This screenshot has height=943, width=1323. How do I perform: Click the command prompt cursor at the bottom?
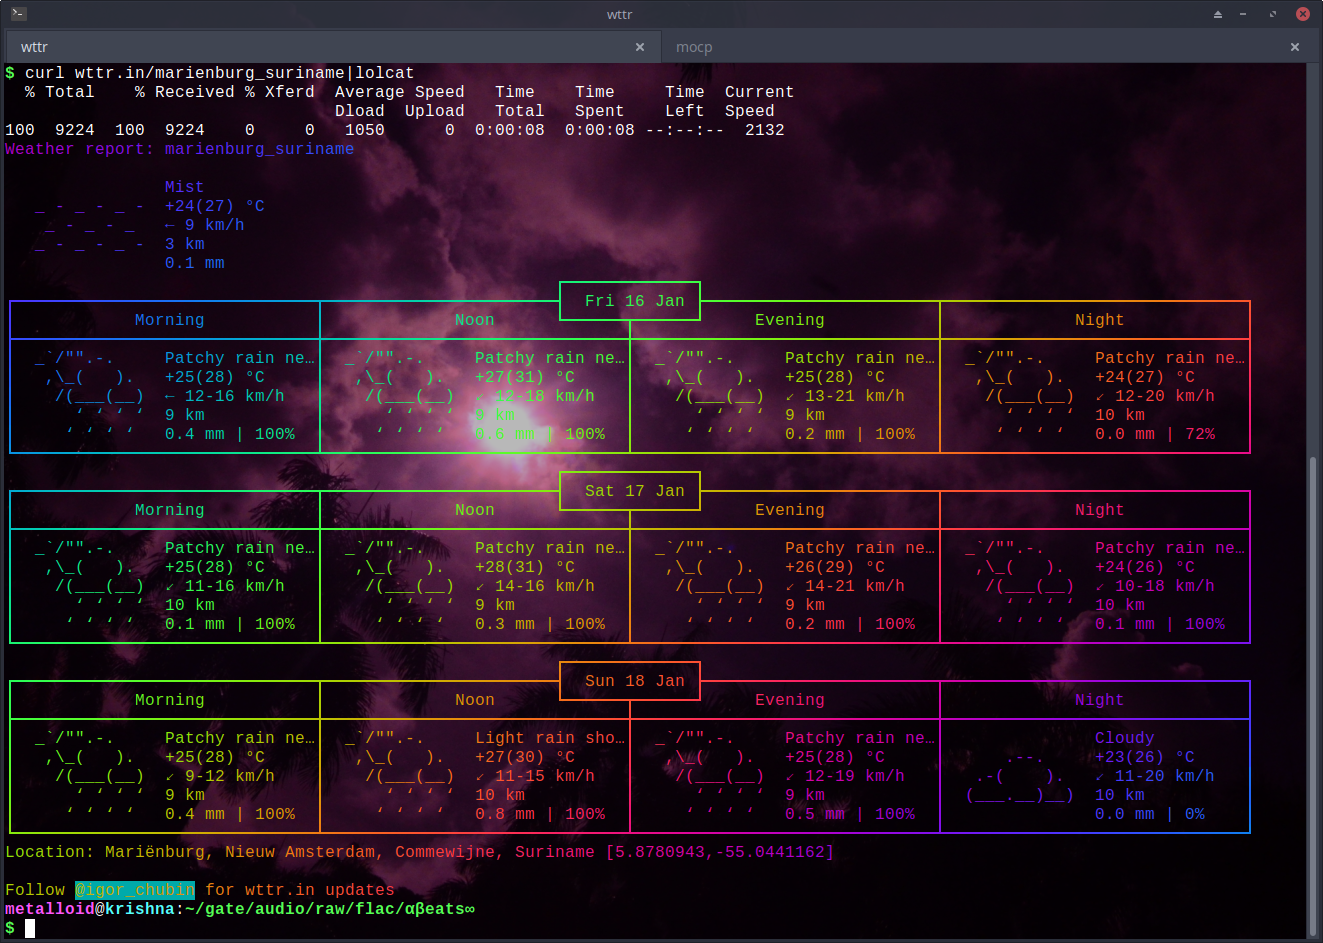(x=30, y=928)
